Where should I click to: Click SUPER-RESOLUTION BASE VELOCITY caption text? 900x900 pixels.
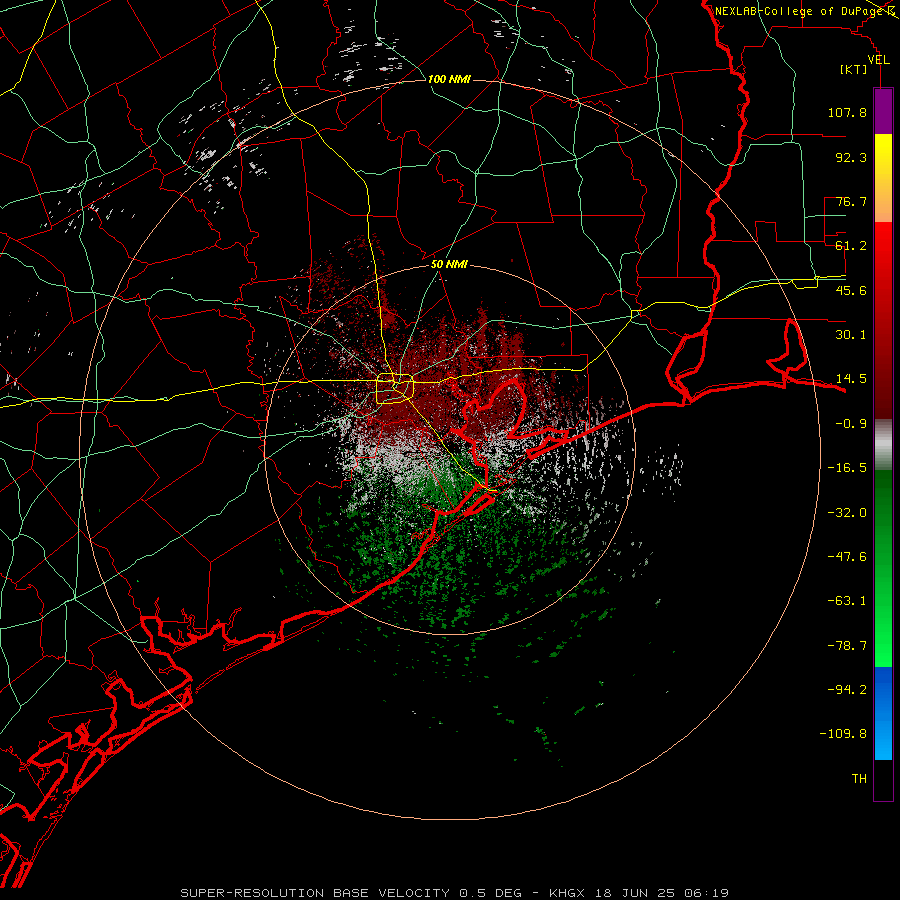(315, 893)
